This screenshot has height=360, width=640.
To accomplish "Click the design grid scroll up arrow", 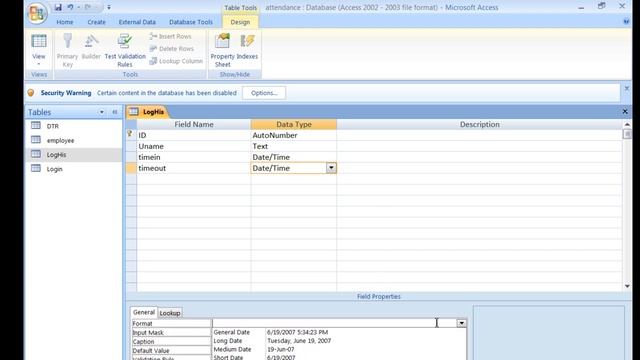I will [x=627, y=124].
